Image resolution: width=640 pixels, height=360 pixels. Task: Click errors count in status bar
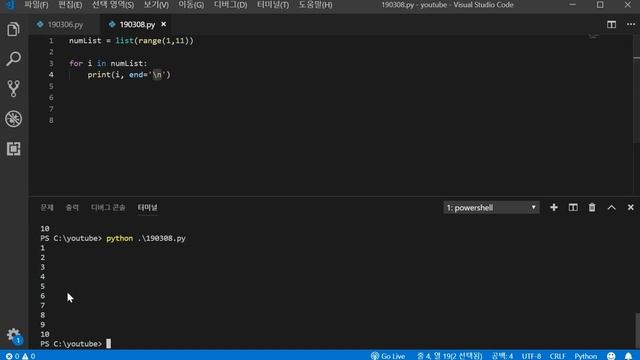(12, 356)
